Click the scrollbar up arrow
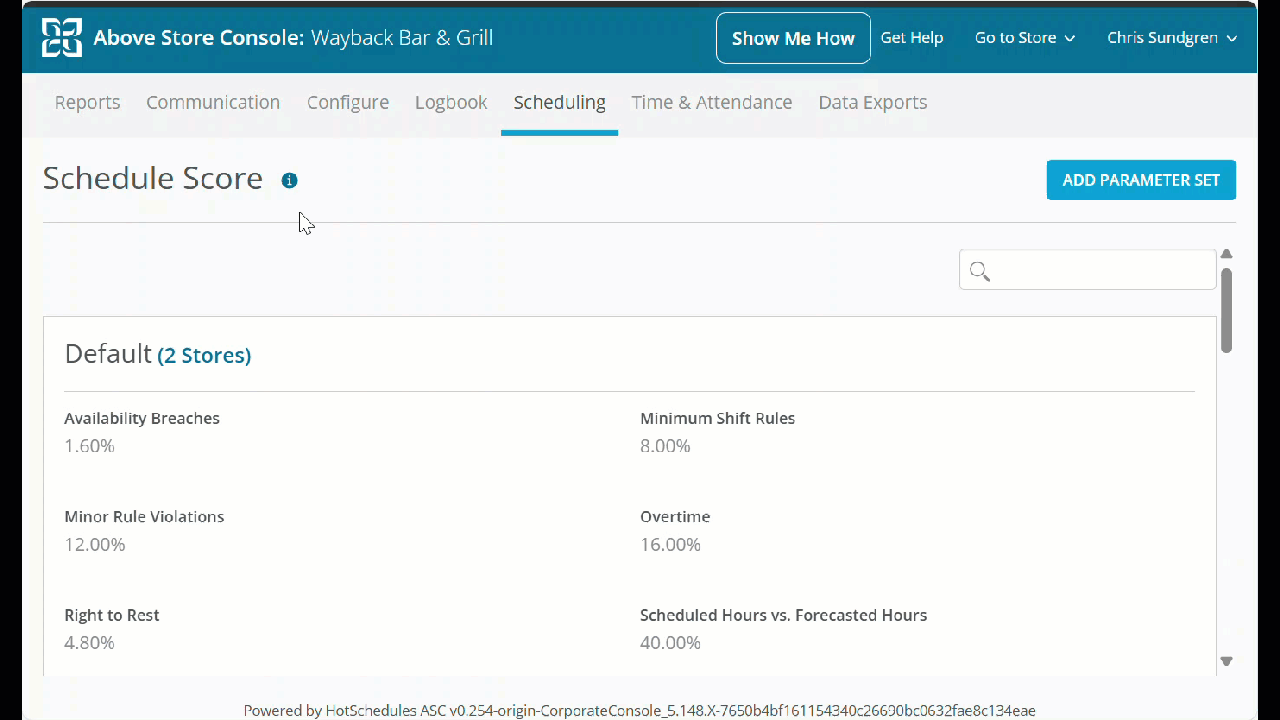Image resolution: width=1280 pixels, height=720 pixels. 1226,254
